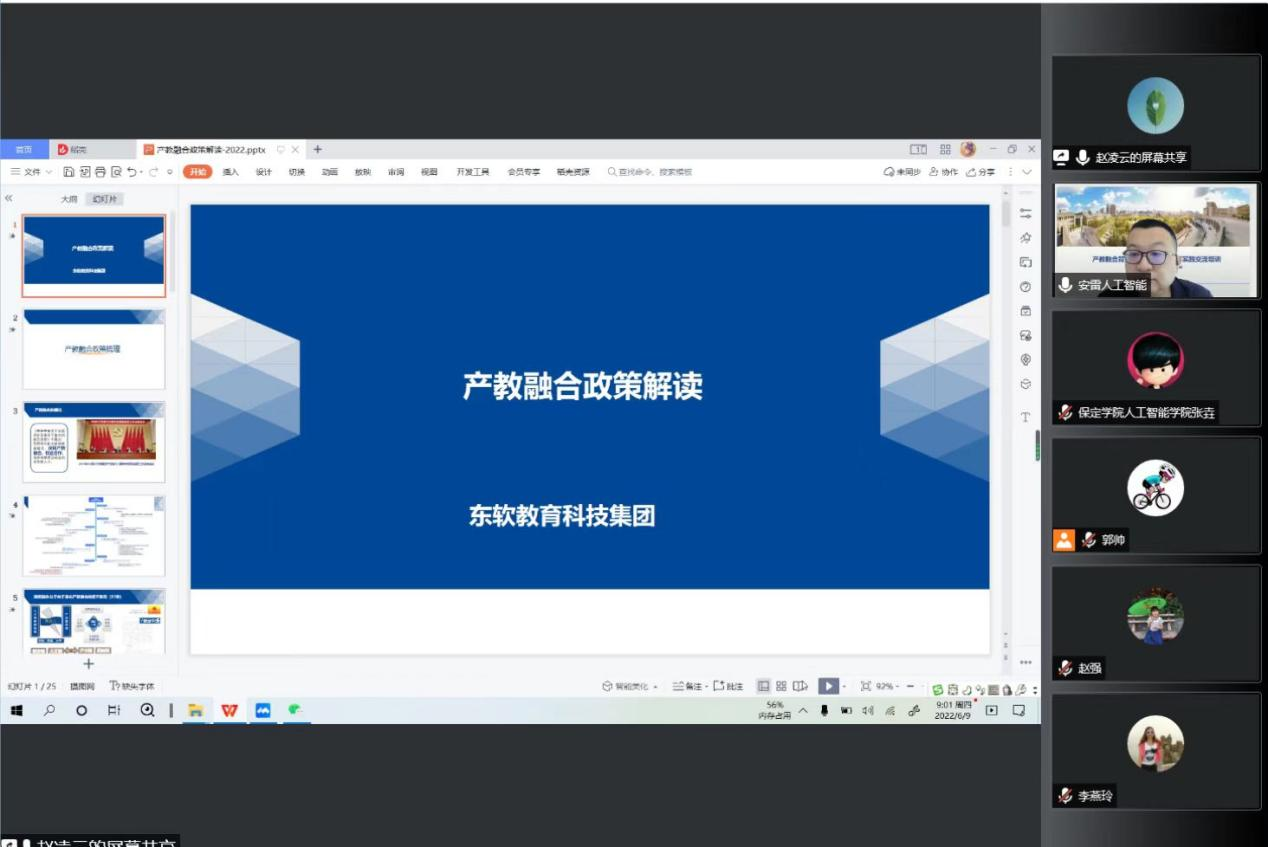
Task: Select slide 1 thumbnail
Action: pyautogui.click(x=94, y=256)
